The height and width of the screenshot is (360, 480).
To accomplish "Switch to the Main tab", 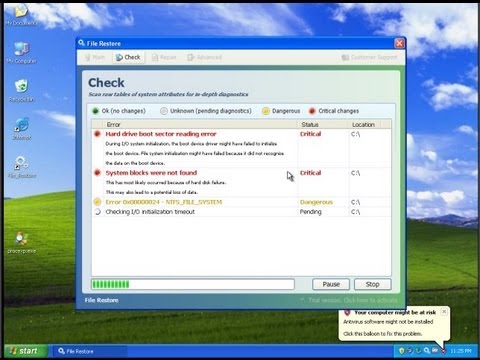I will click(95, 57).
